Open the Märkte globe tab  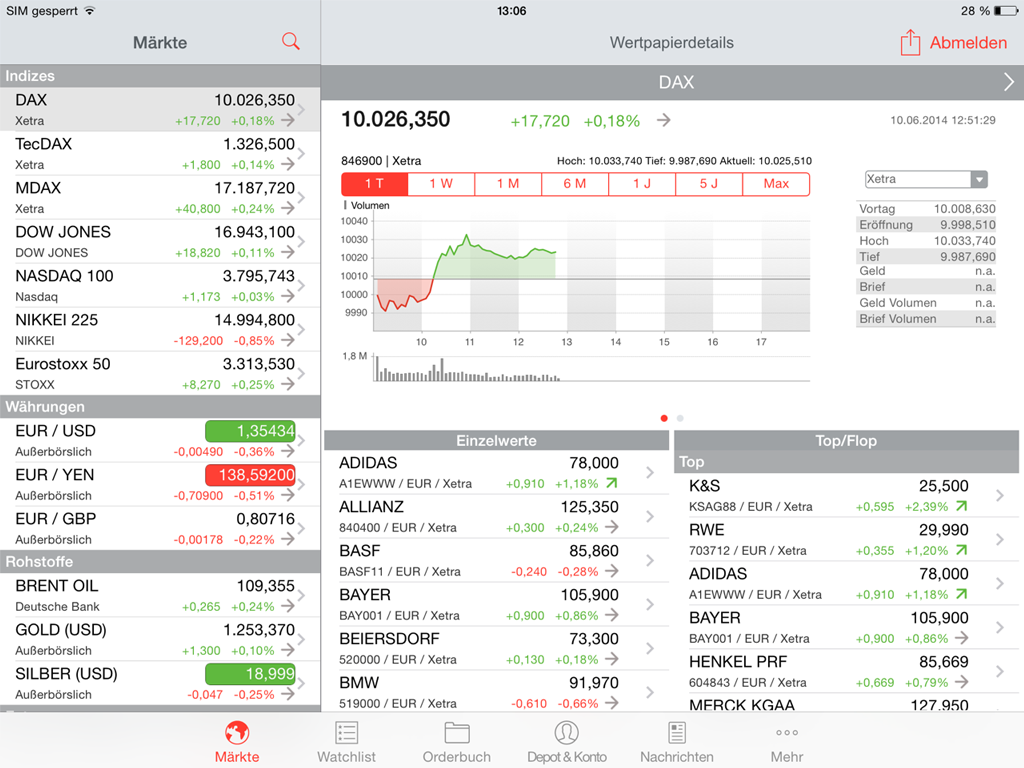(x=237, y=733)
